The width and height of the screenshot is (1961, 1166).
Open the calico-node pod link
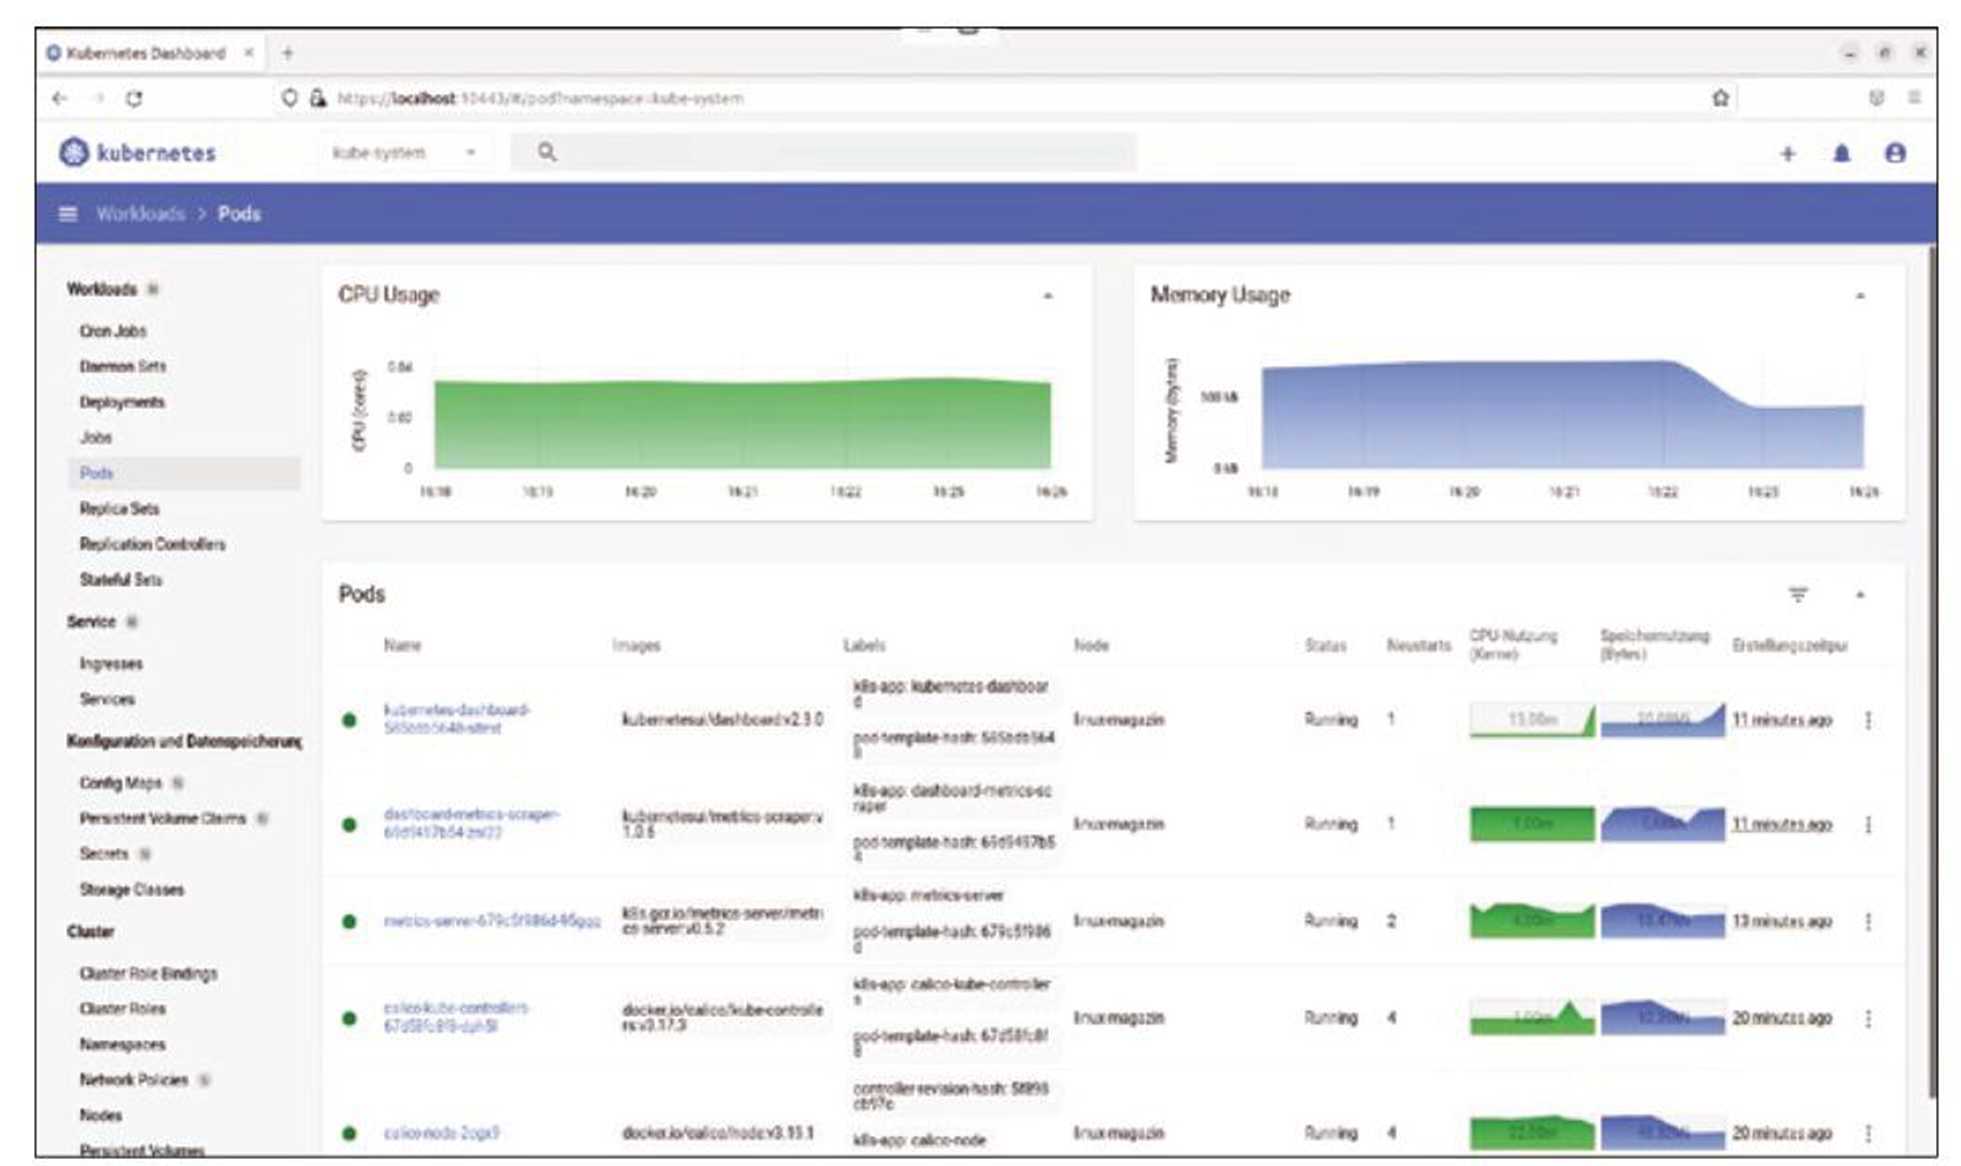tap(441, 1133)
